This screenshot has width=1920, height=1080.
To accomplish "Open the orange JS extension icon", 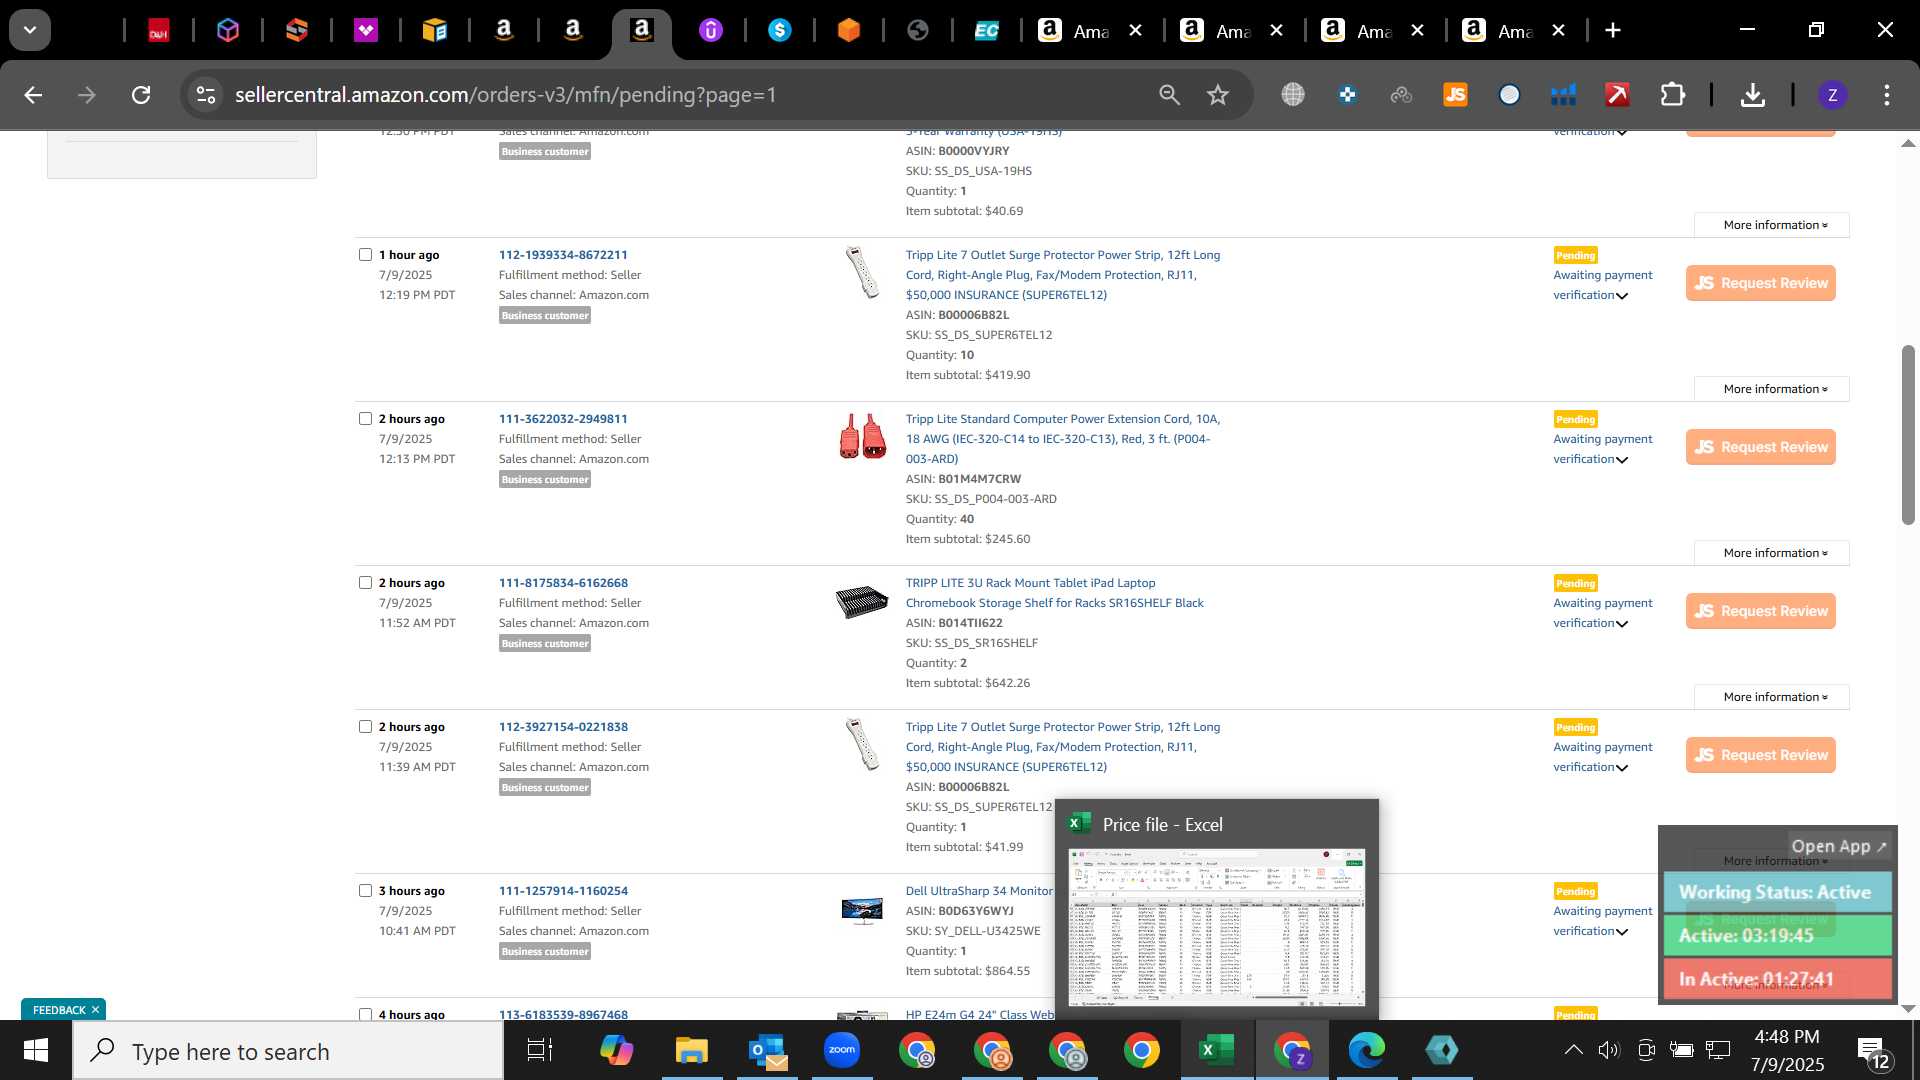I will [1455, 95].
